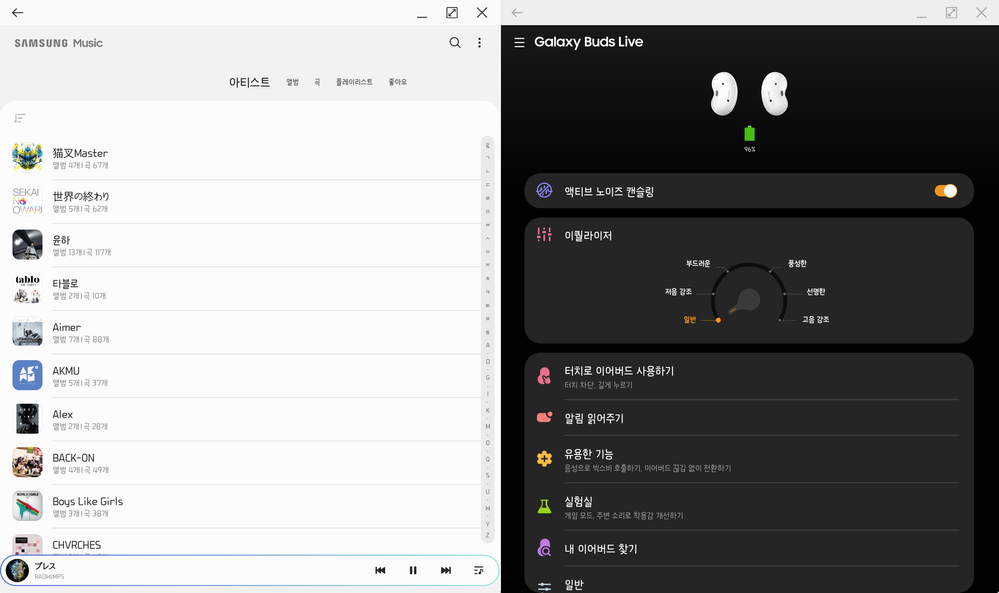Click the touch controls earbud icon
Screen dimensions: 999x593
click(544, 376)
